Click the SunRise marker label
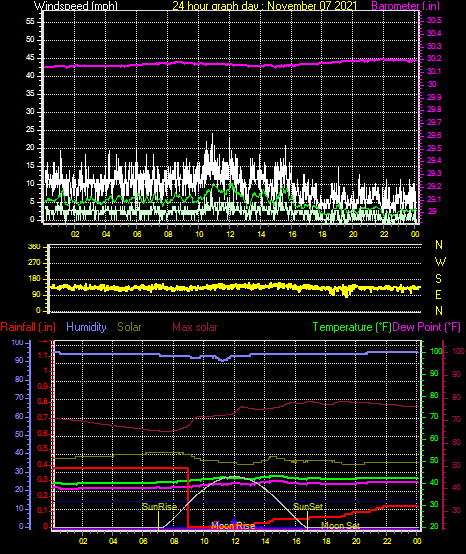The height and width of the screenshot is (554, 466). coord(159,507)
